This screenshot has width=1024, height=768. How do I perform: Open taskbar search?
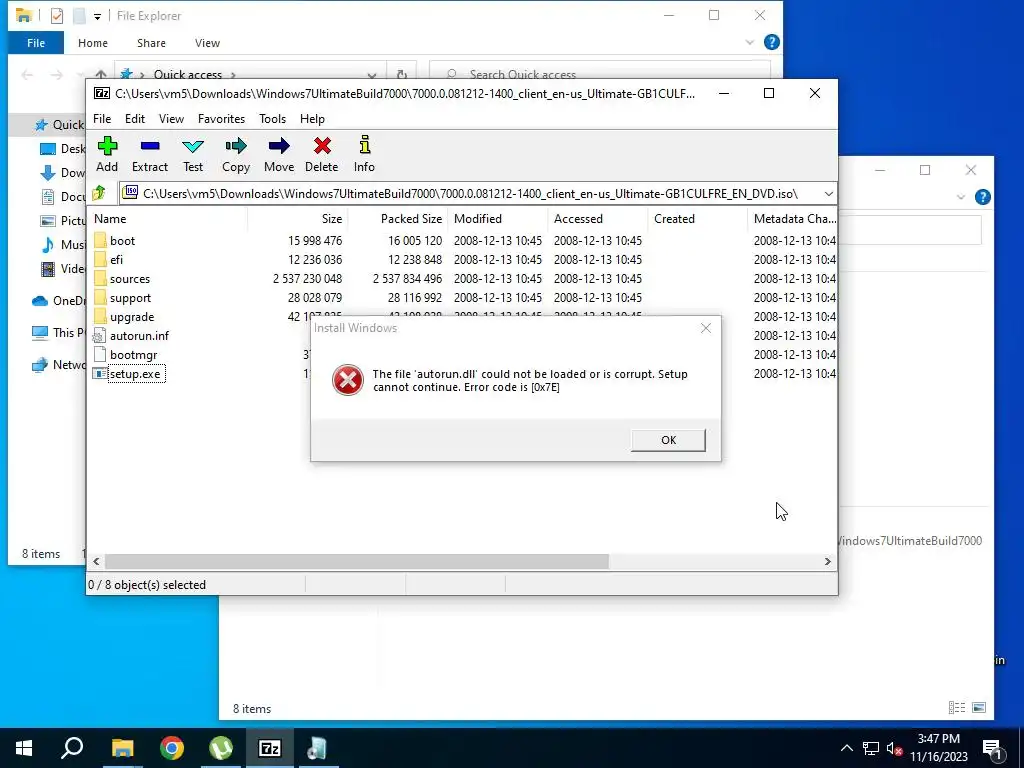(x=72, y=748)
